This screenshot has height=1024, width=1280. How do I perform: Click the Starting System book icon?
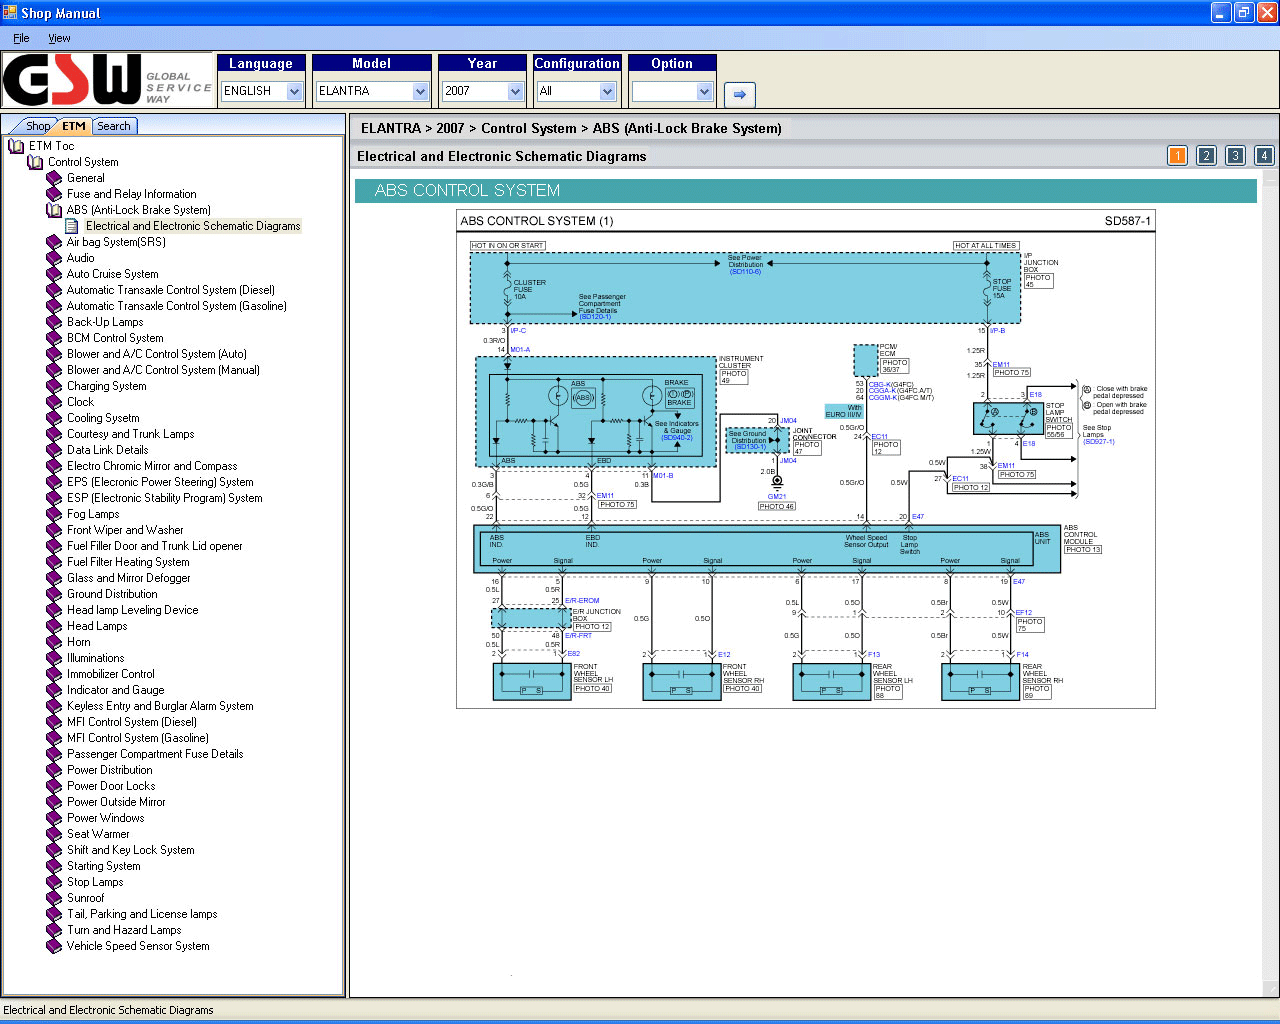54,866
